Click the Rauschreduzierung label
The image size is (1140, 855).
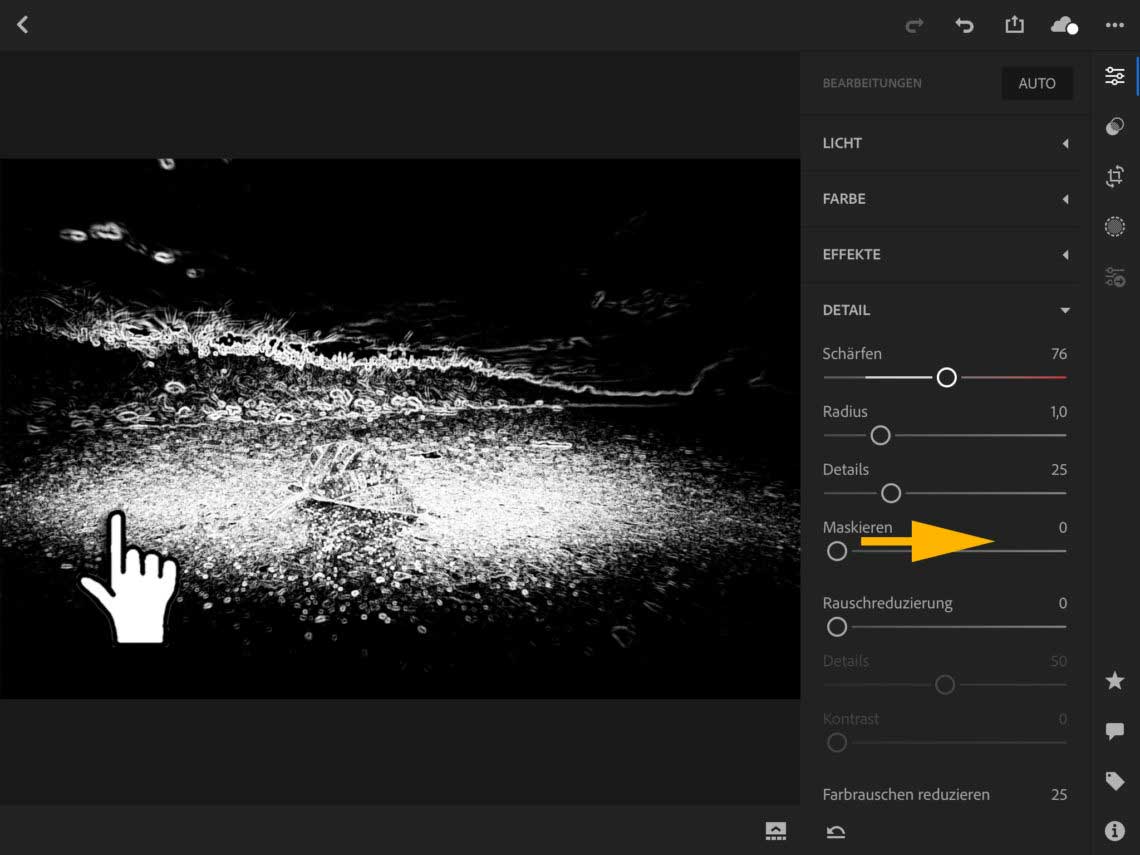tap(887, 603)
